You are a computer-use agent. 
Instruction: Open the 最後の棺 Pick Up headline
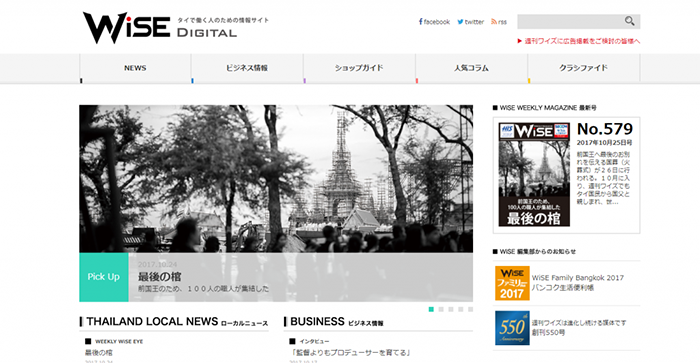pyautogui.click(x=159, y=277)
